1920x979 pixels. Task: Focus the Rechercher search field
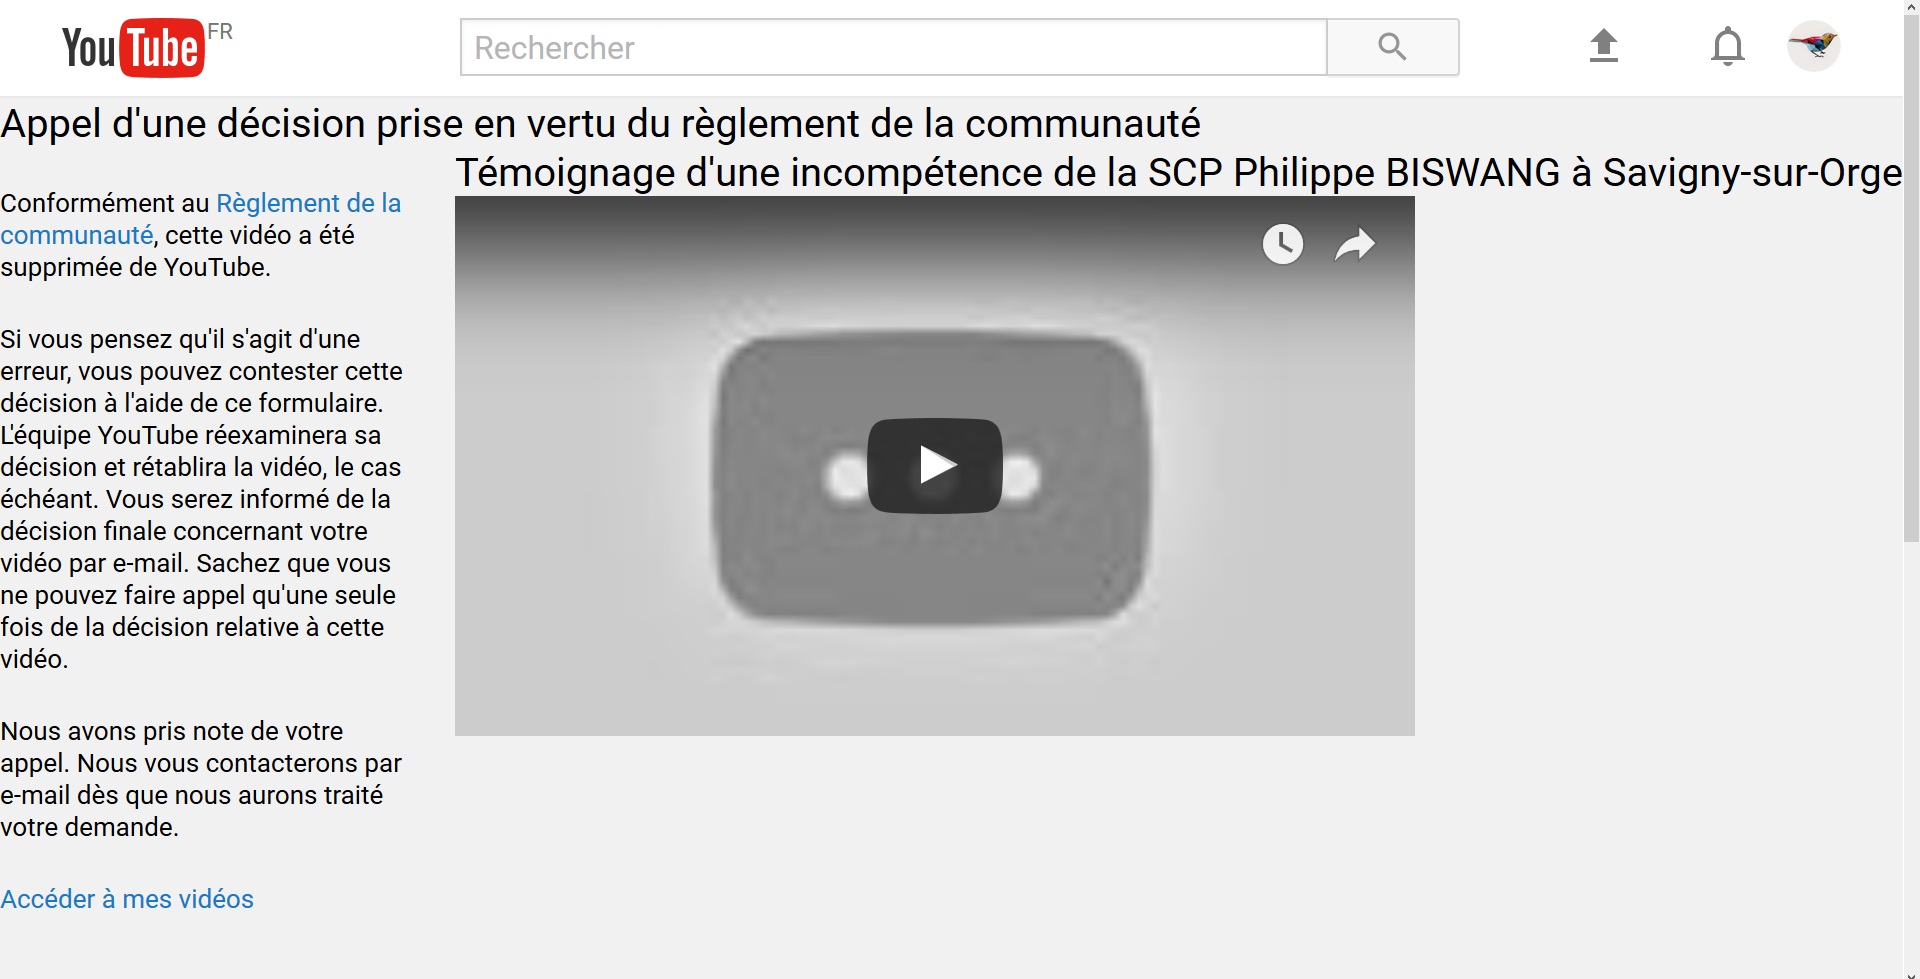pos(893,47)
